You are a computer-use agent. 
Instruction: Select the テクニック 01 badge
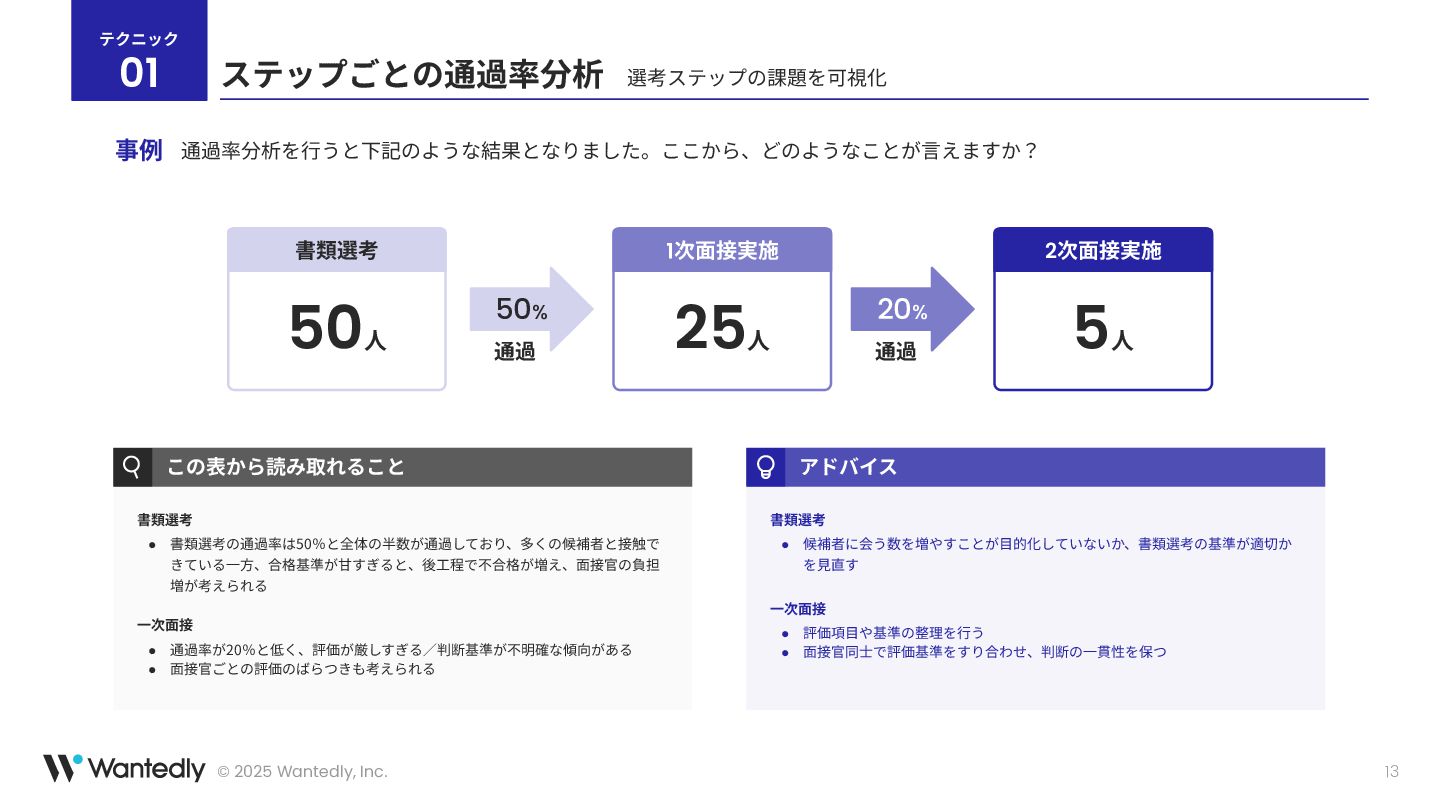139,50
